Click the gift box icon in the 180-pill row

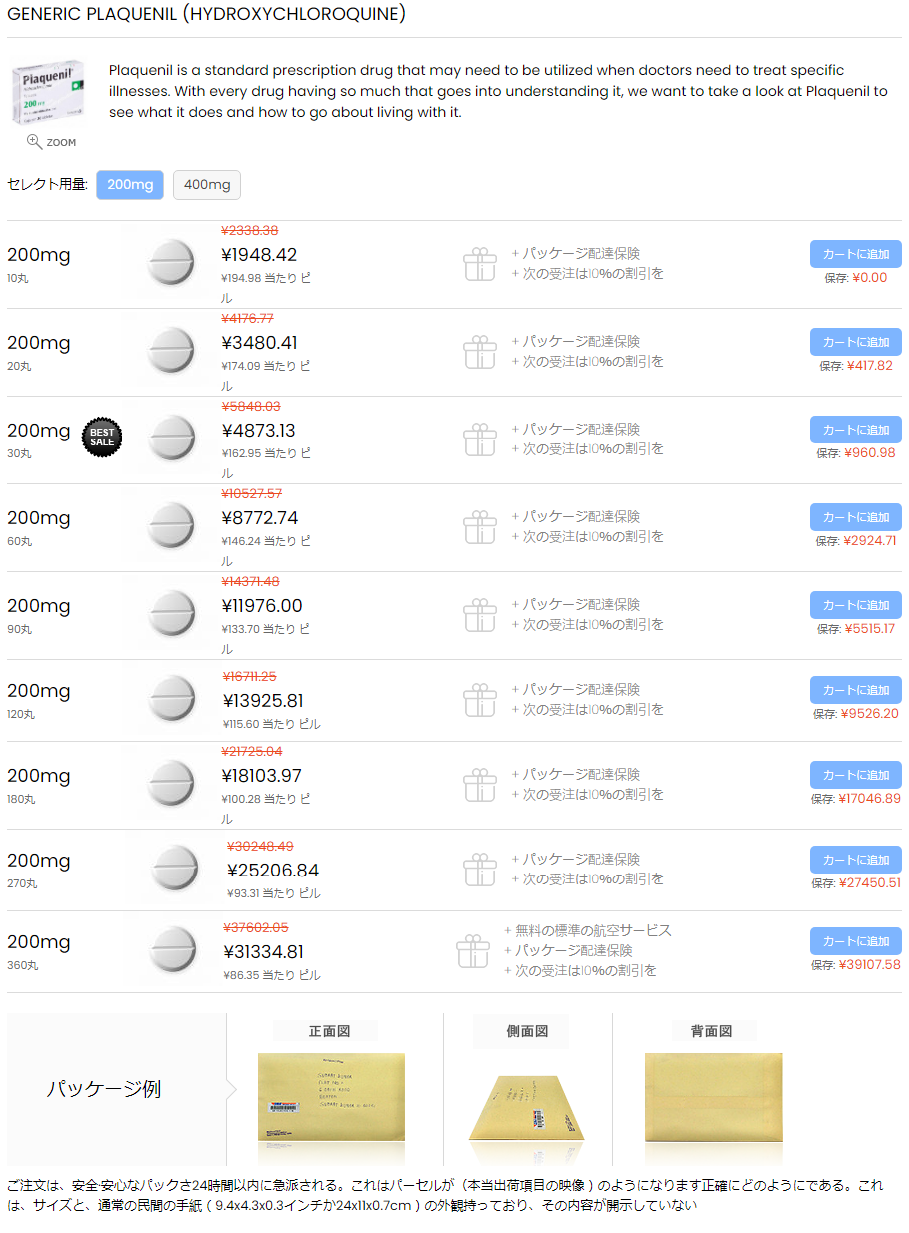tap(480, 785)
